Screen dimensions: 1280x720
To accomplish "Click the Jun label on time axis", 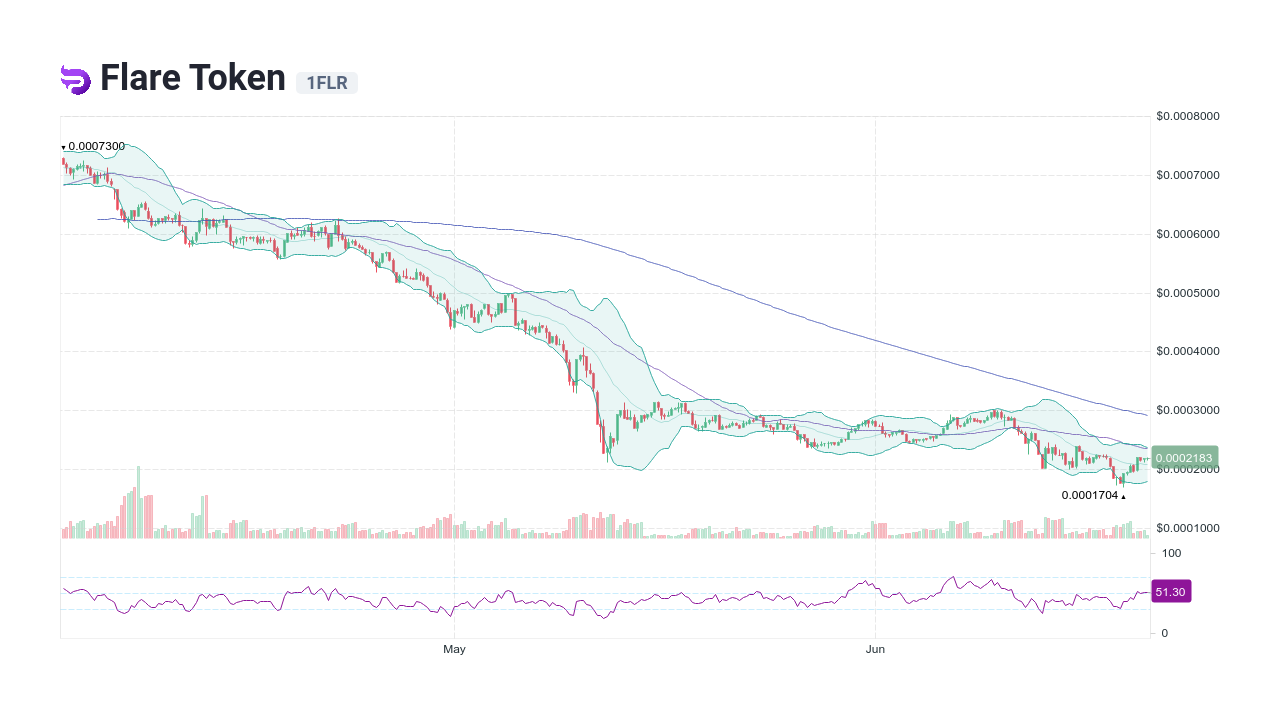I will [x=875, y=650].
